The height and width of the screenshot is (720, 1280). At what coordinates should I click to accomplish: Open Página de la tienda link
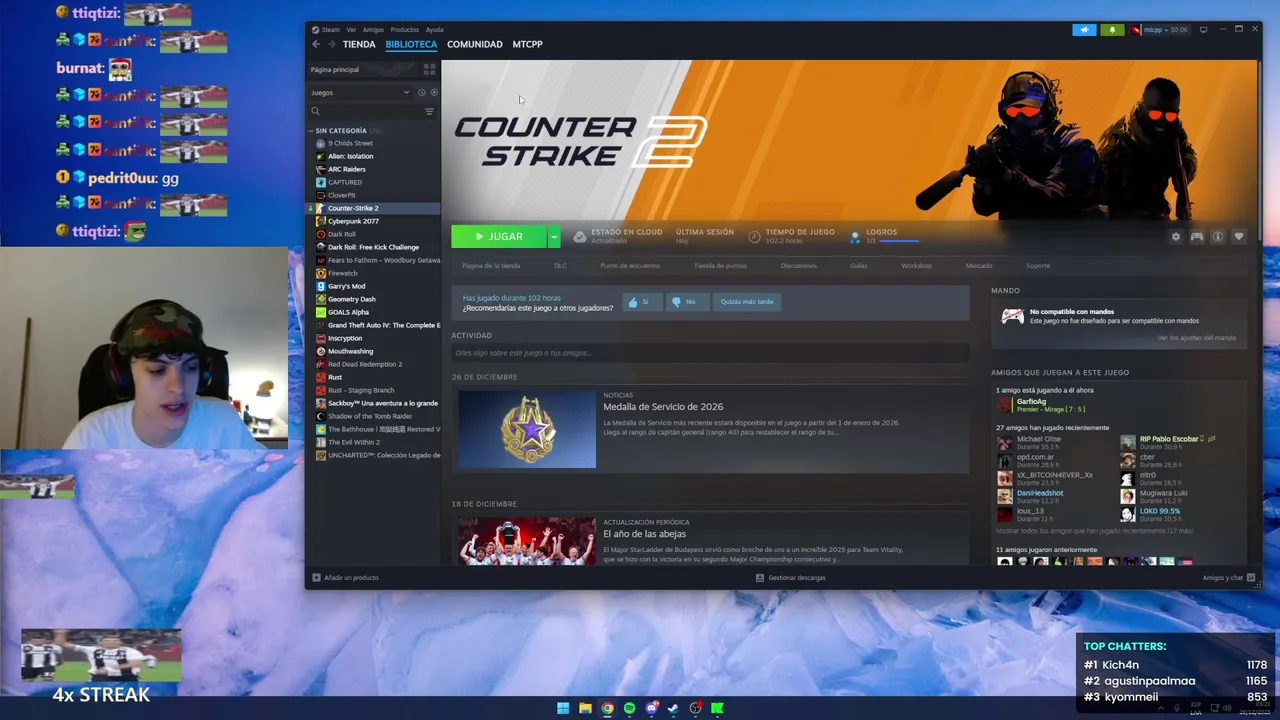pyautogui.click(x=491, y=266)
